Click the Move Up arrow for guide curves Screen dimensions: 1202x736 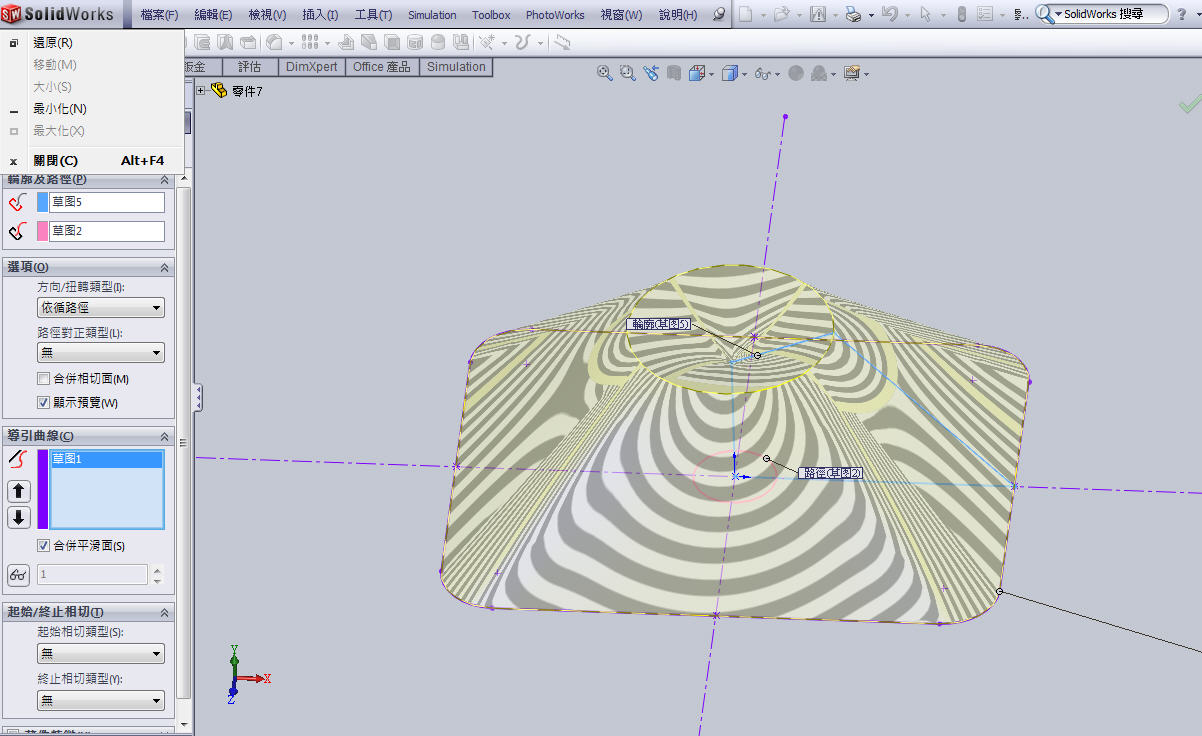click(x=19, y=491)
